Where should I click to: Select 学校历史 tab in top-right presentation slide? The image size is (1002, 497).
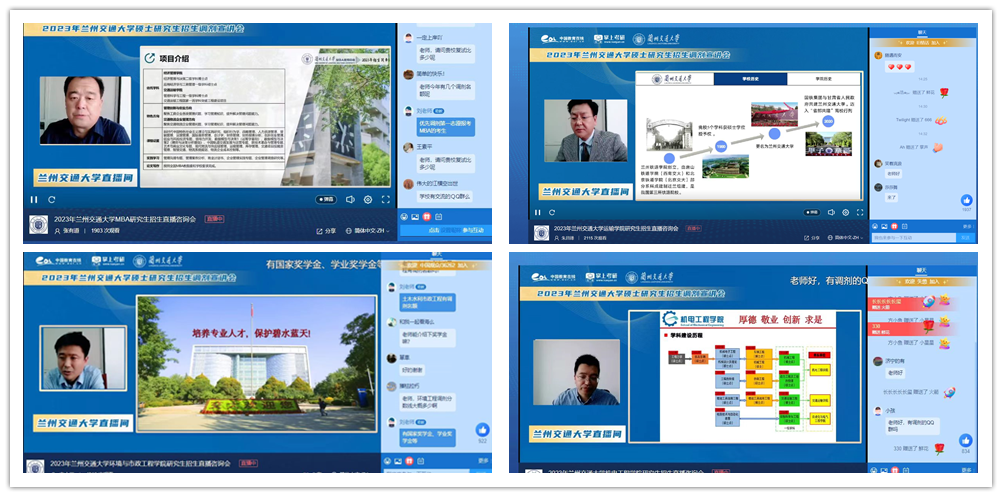click(752, 78)
